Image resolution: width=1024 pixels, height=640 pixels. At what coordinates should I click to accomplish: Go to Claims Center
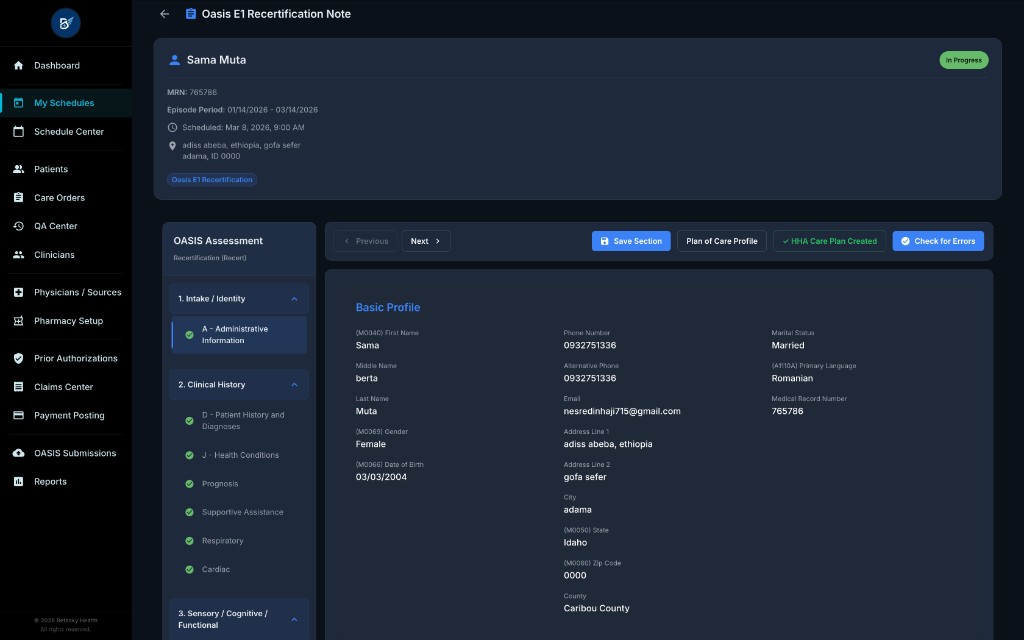pos(66,387)
